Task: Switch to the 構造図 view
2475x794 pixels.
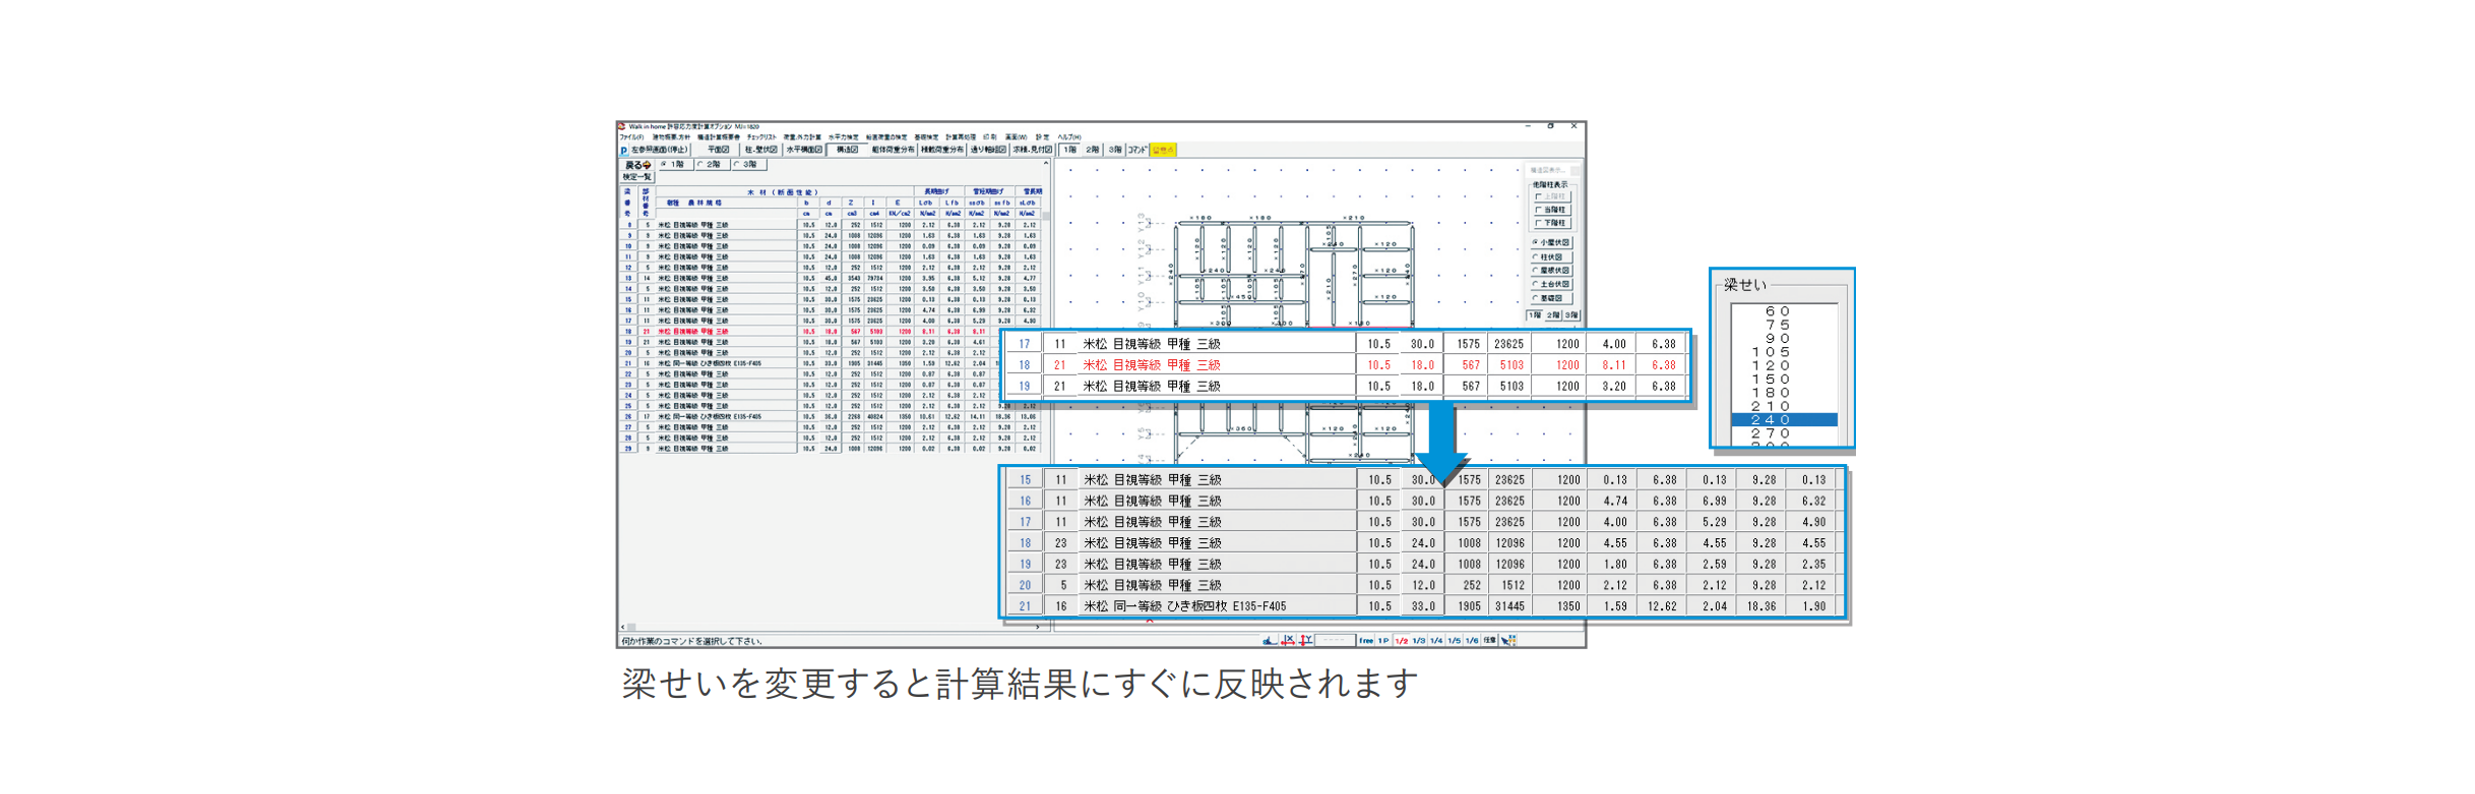Action: pos(847,150)
